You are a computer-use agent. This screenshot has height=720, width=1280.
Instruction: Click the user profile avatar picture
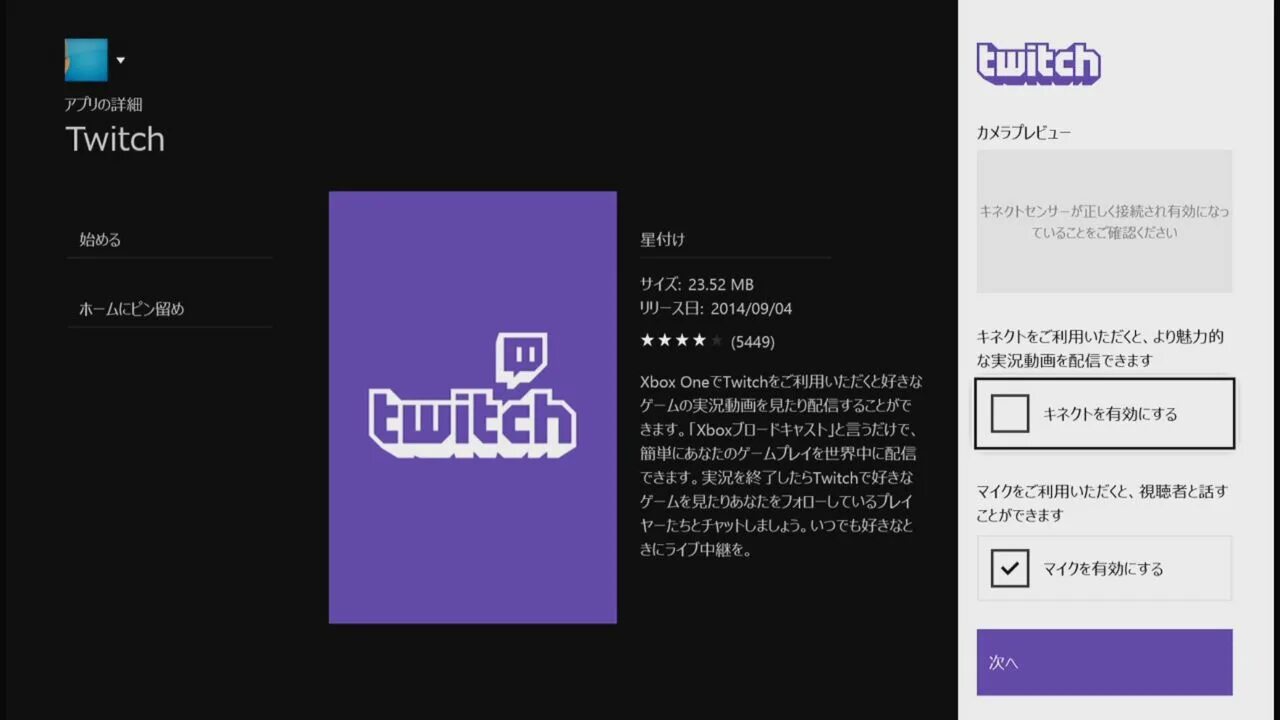[86, 60]
